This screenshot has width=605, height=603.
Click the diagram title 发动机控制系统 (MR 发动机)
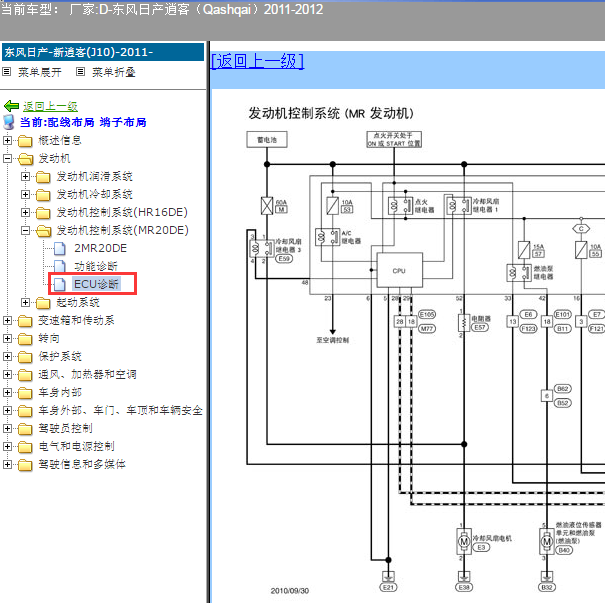coord(331,113)
